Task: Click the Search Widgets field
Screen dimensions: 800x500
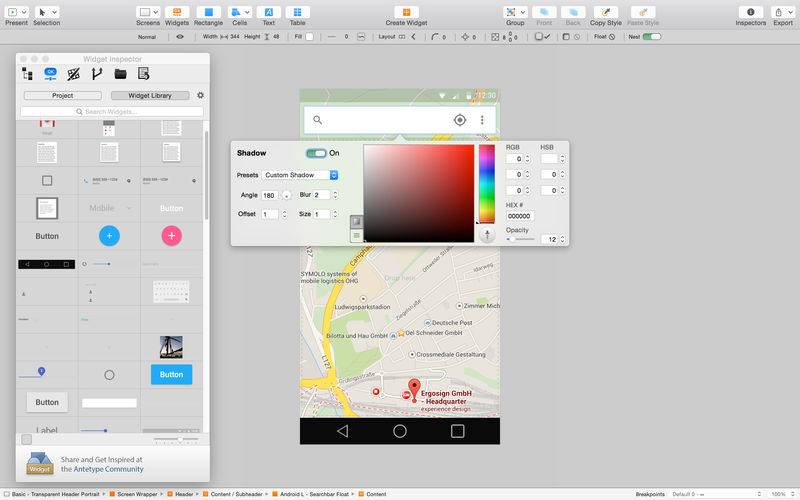Action: [111, 111]
